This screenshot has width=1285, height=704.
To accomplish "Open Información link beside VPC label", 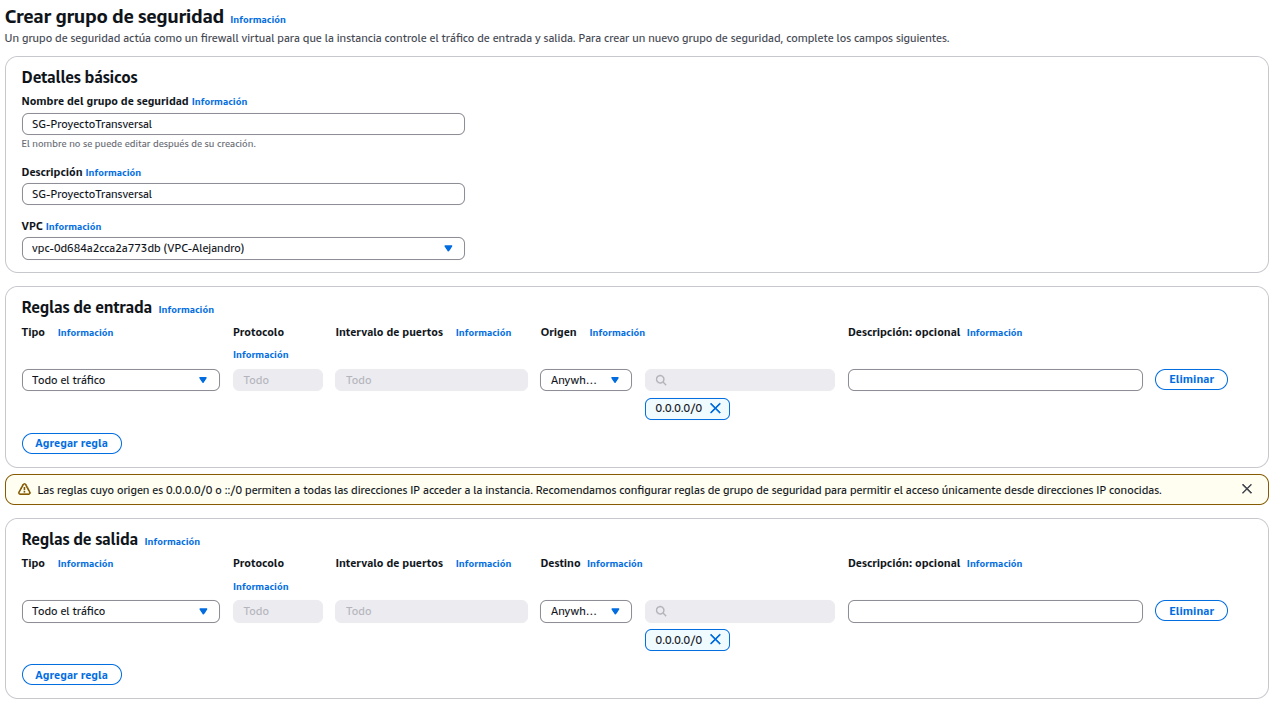I will point(74,227).
